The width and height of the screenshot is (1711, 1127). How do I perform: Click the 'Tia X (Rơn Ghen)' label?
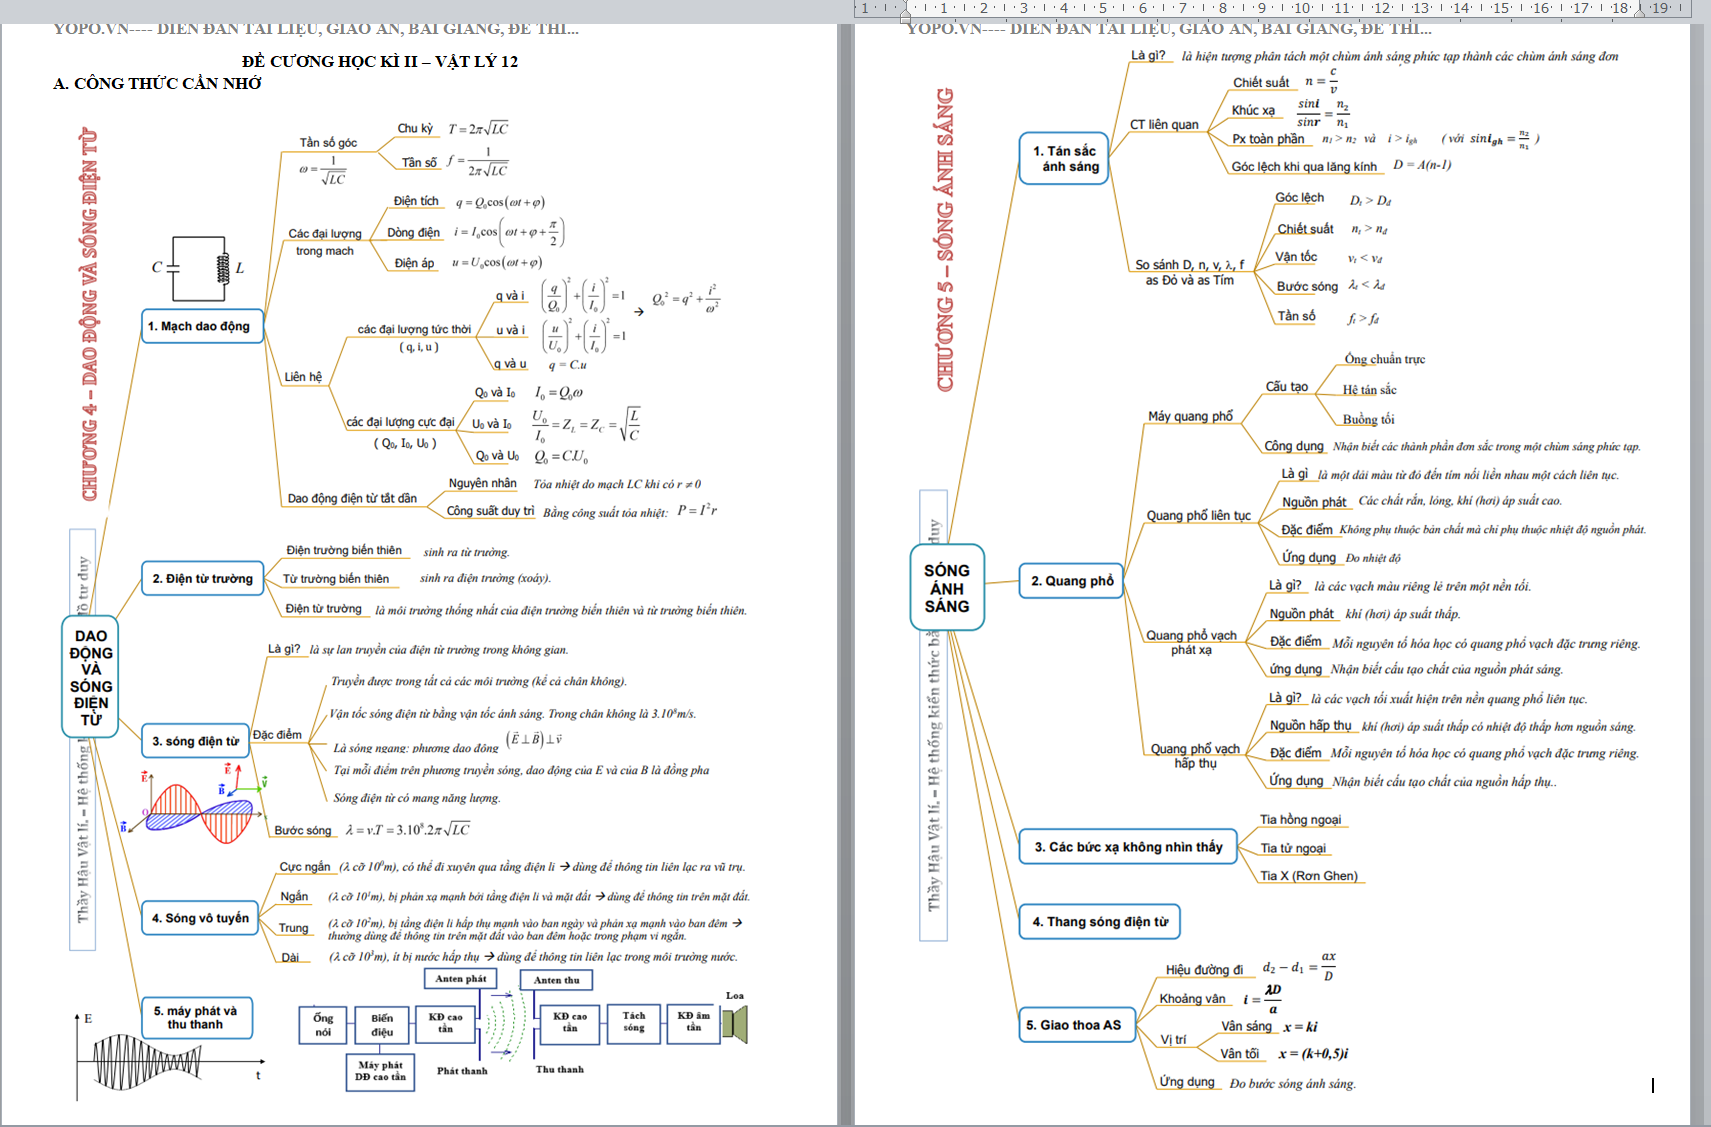click(x=1309, y=876)
